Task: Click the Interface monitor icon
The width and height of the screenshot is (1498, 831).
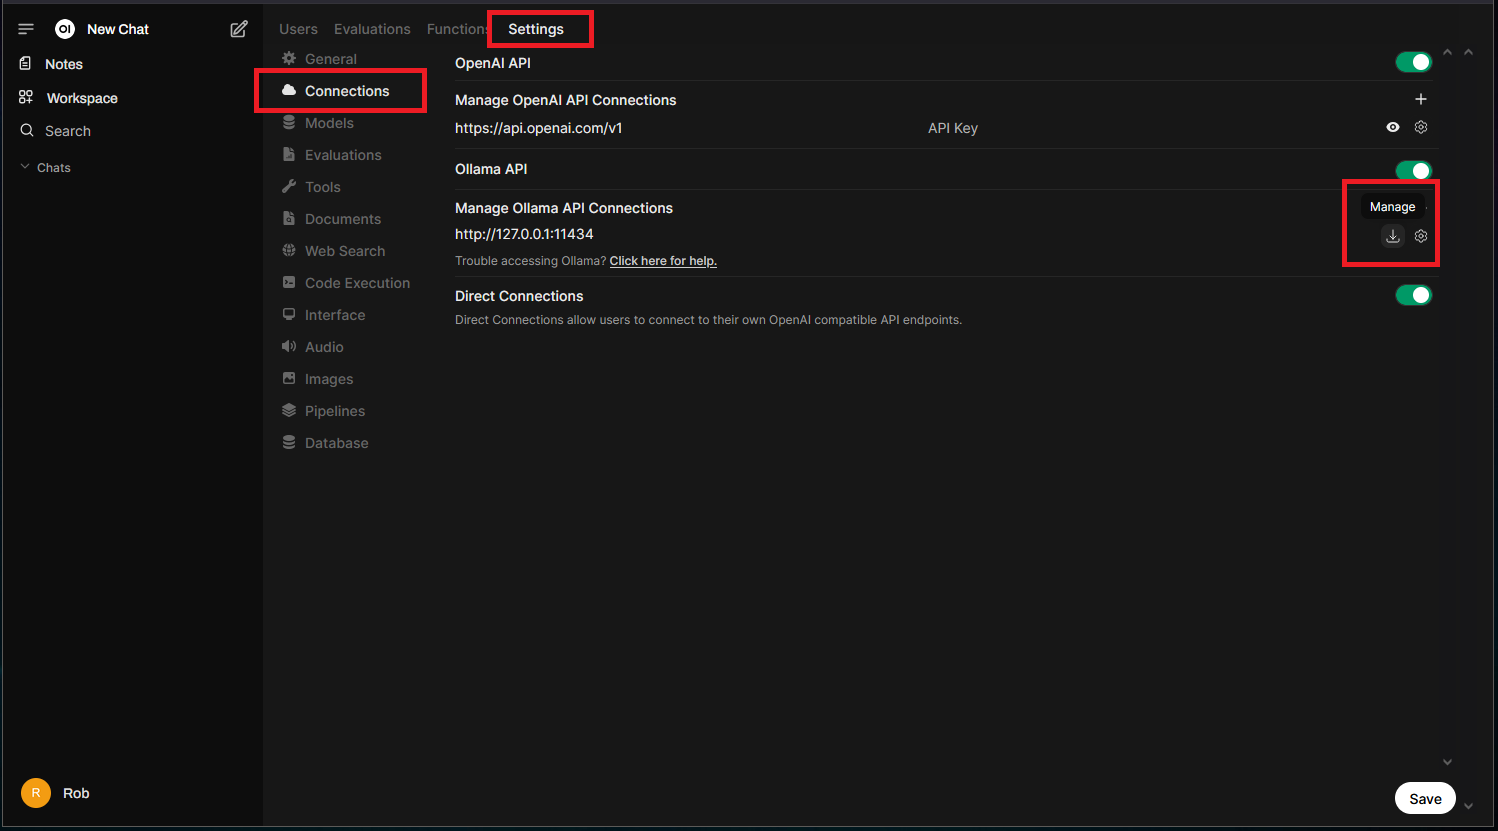Action: (289, 314)
